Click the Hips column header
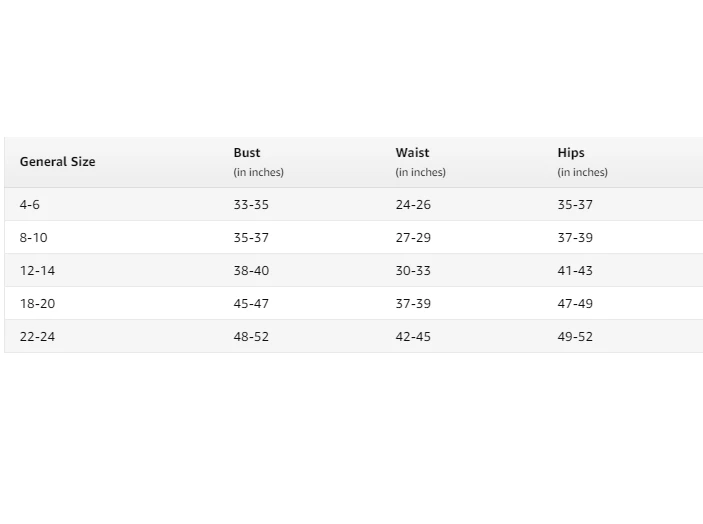Screen dimensions: 703x524 571,153
